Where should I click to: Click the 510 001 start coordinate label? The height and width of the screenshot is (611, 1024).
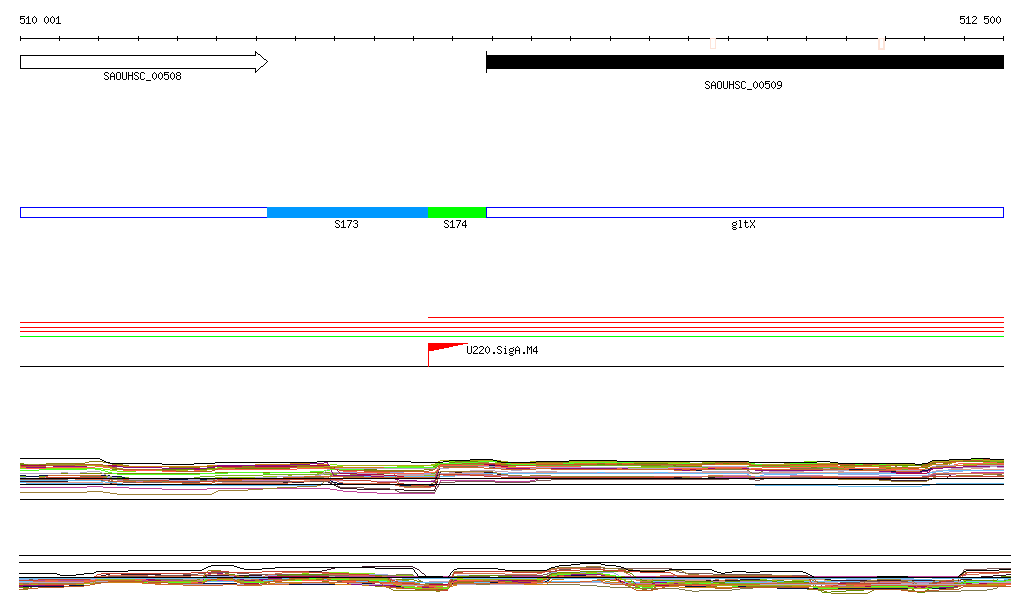(x=40, y=20)
